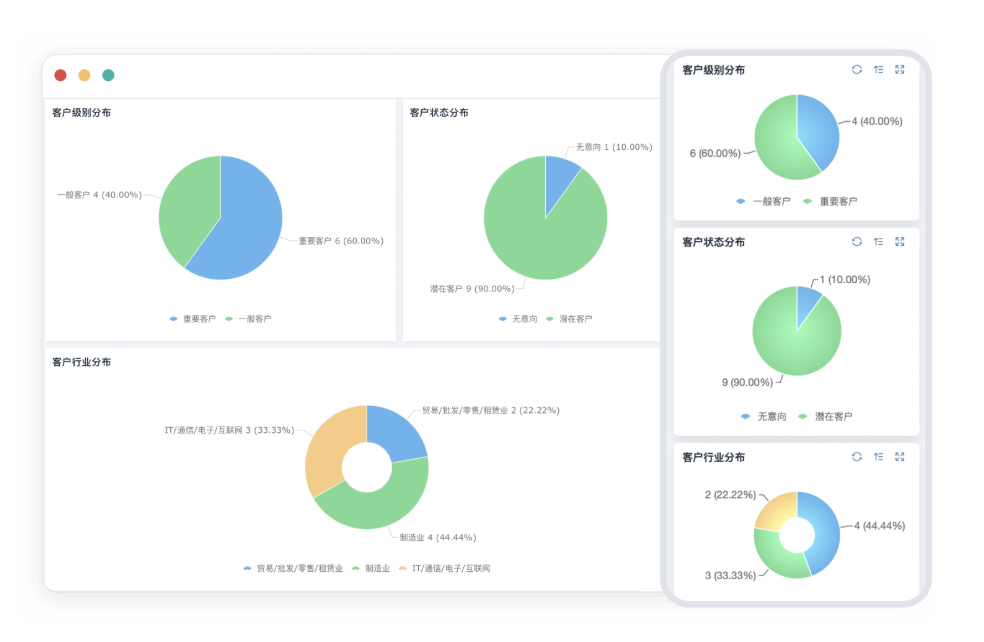Refresh the 客户行业分布 sidebar chart
This screenshot has height=642, width=984.
coord(857,457)
